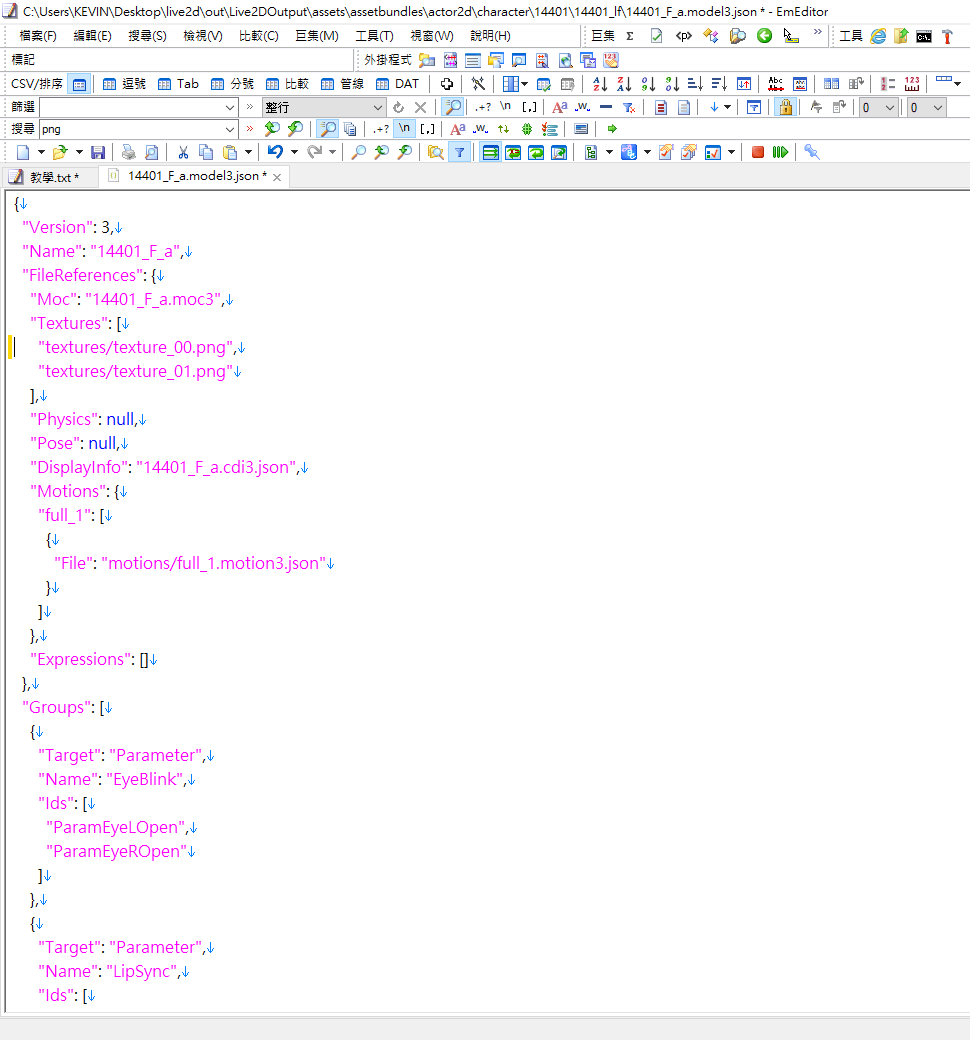The width and height of the screenshot is (970, 1040).
Task: Select Tab separated CSV mode
Action: click(178, 84)
